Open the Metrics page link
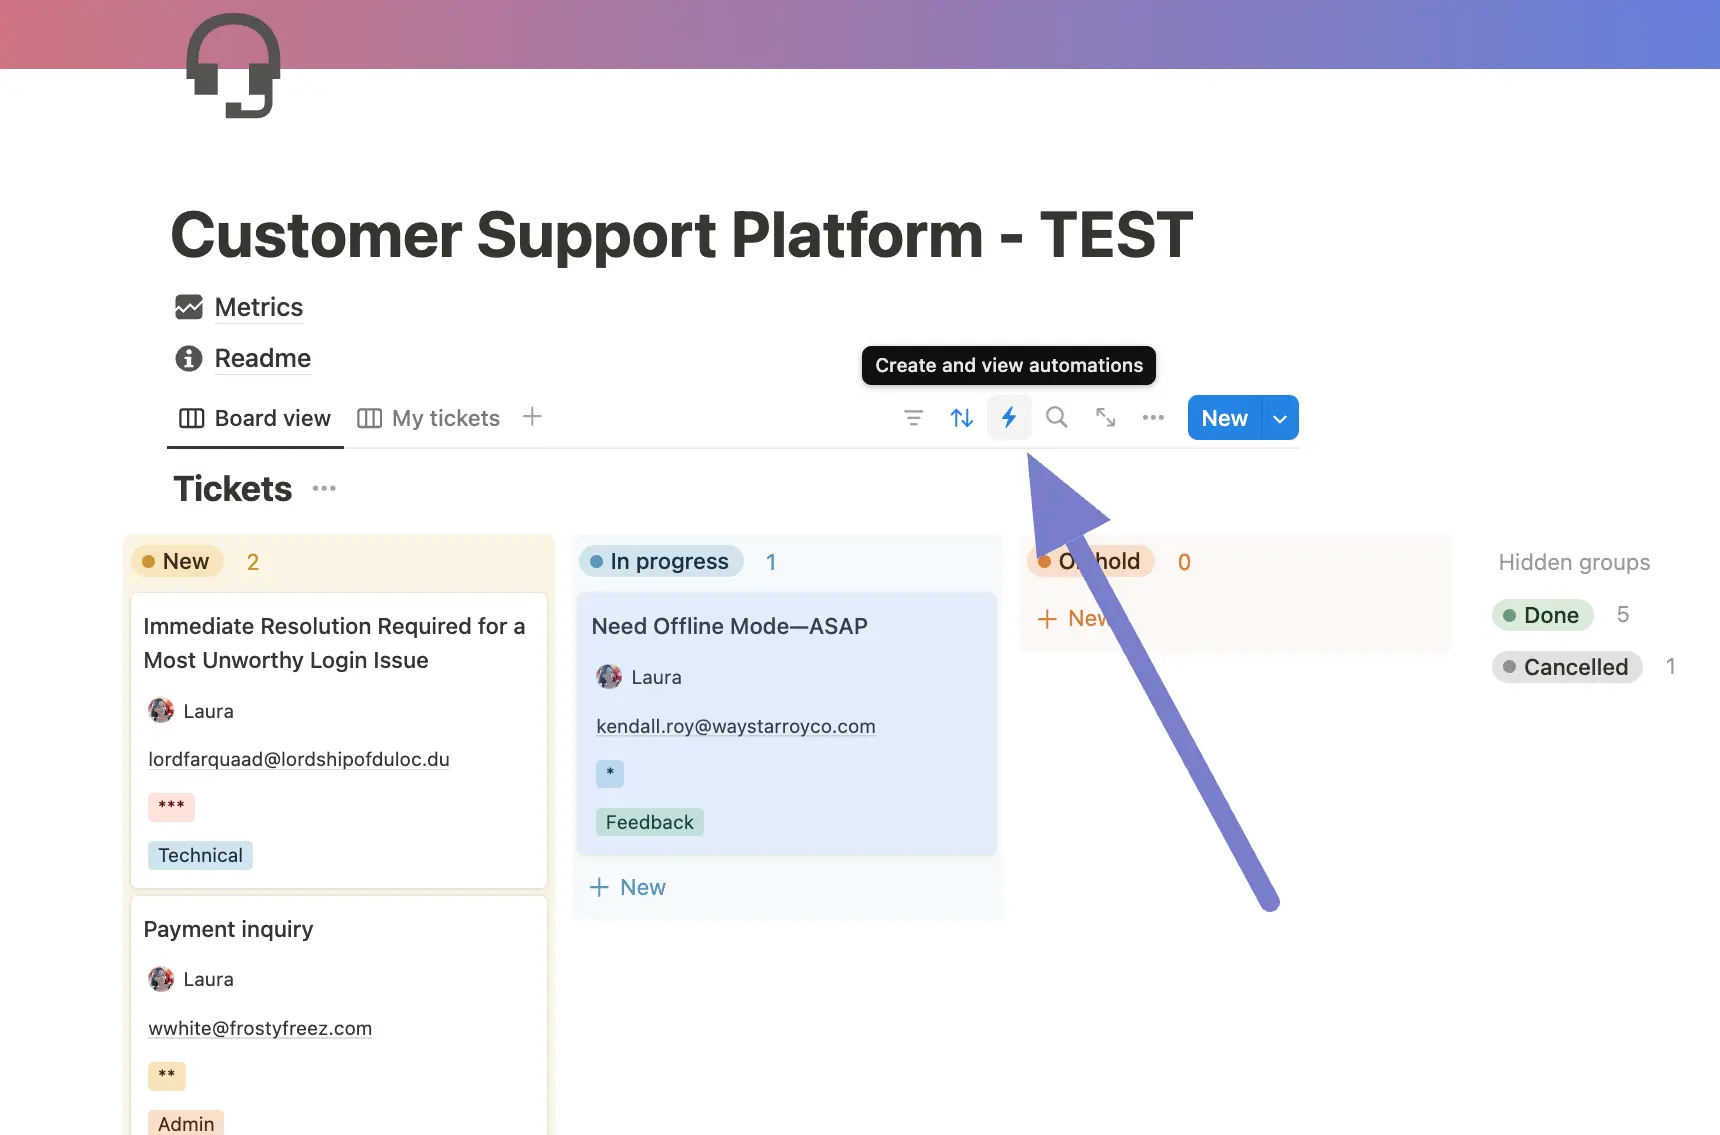Viewport: 1720px width, 1135px height. pos(258,307)
